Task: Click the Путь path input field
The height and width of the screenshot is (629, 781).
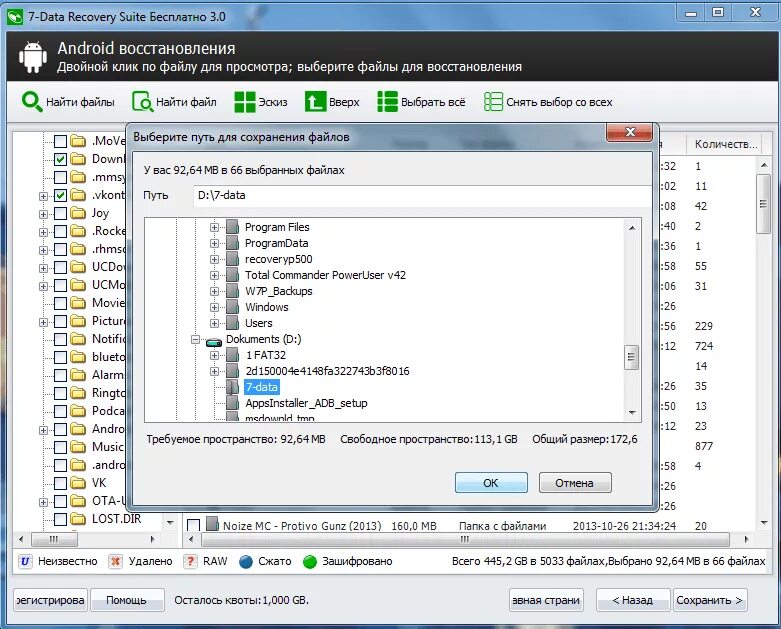Action: point(422,195)
